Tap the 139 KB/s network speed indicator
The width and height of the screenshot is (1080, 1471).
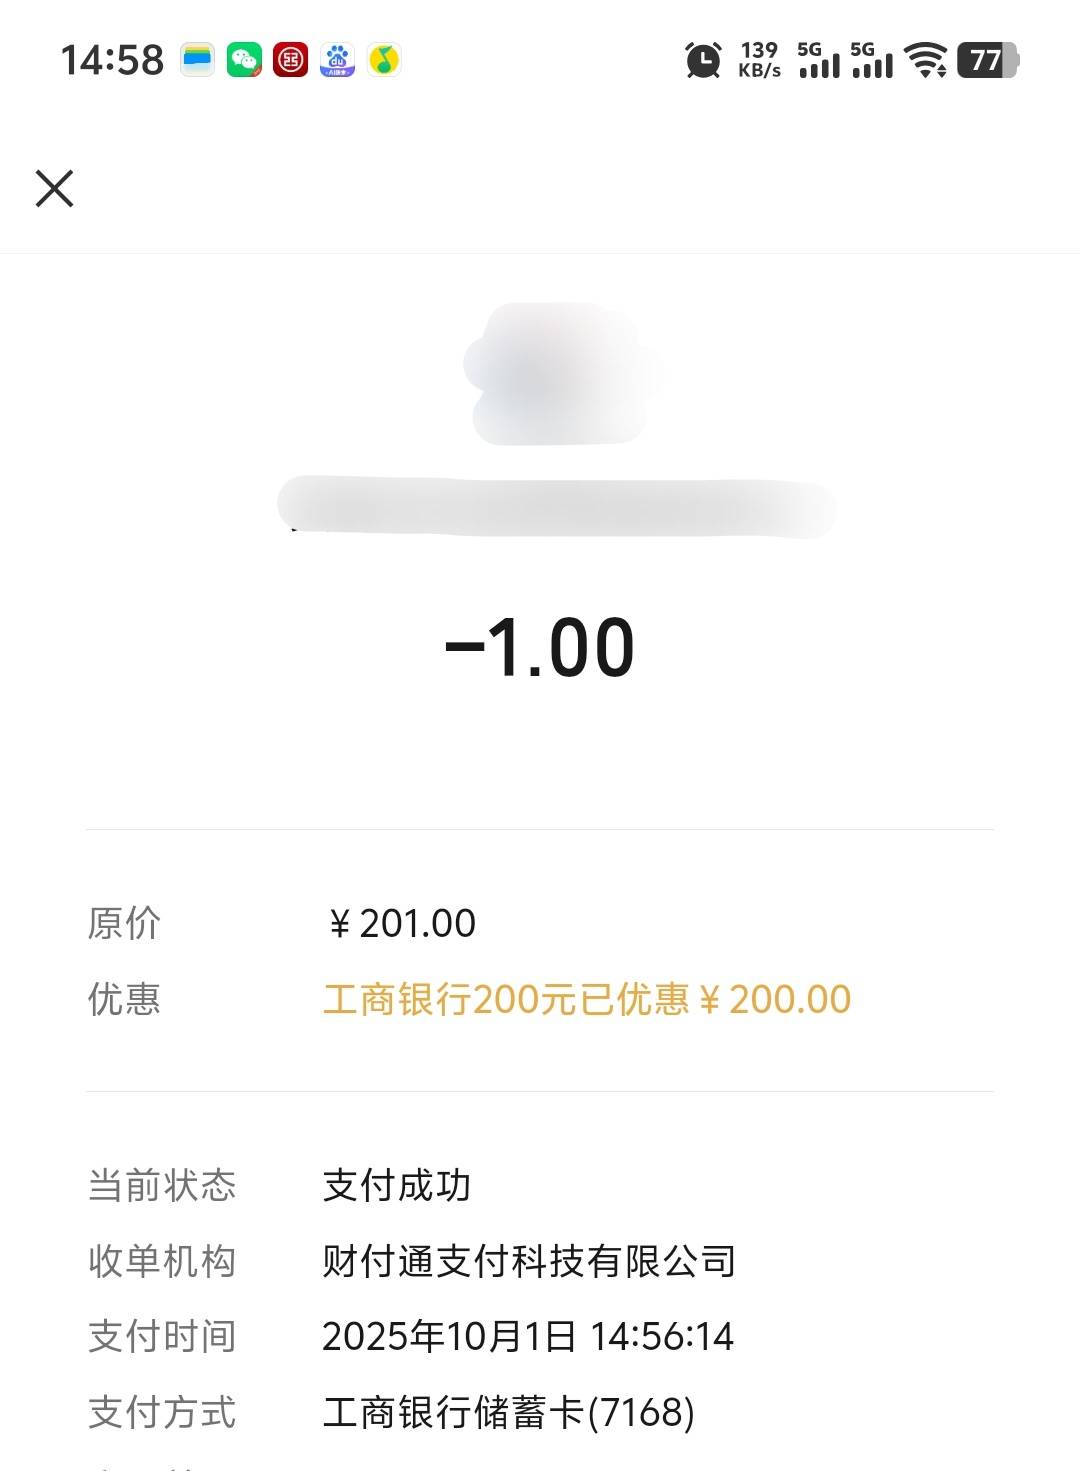[x=759, y=60]
